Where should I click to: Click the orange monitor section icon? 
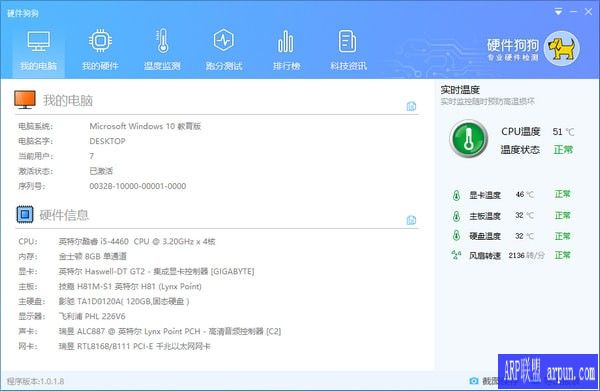coord(25,99)
